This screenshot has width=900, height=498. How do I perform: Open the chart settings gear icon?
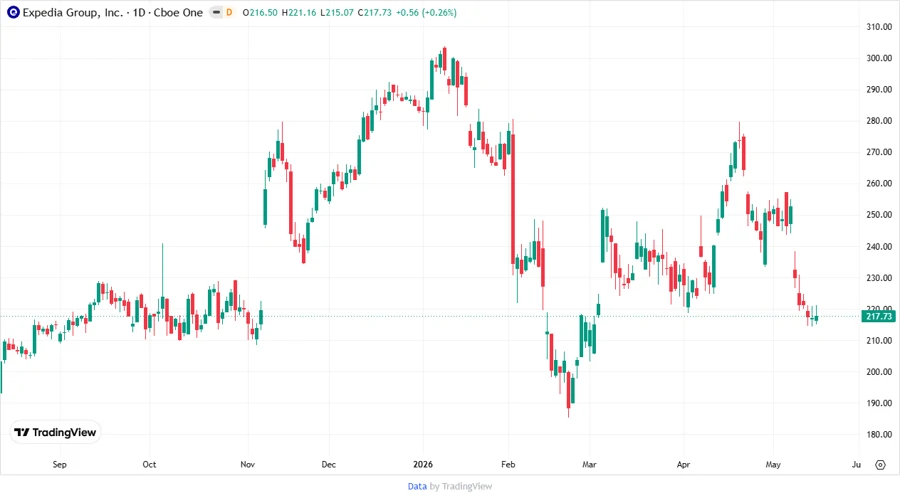(880, 465)
